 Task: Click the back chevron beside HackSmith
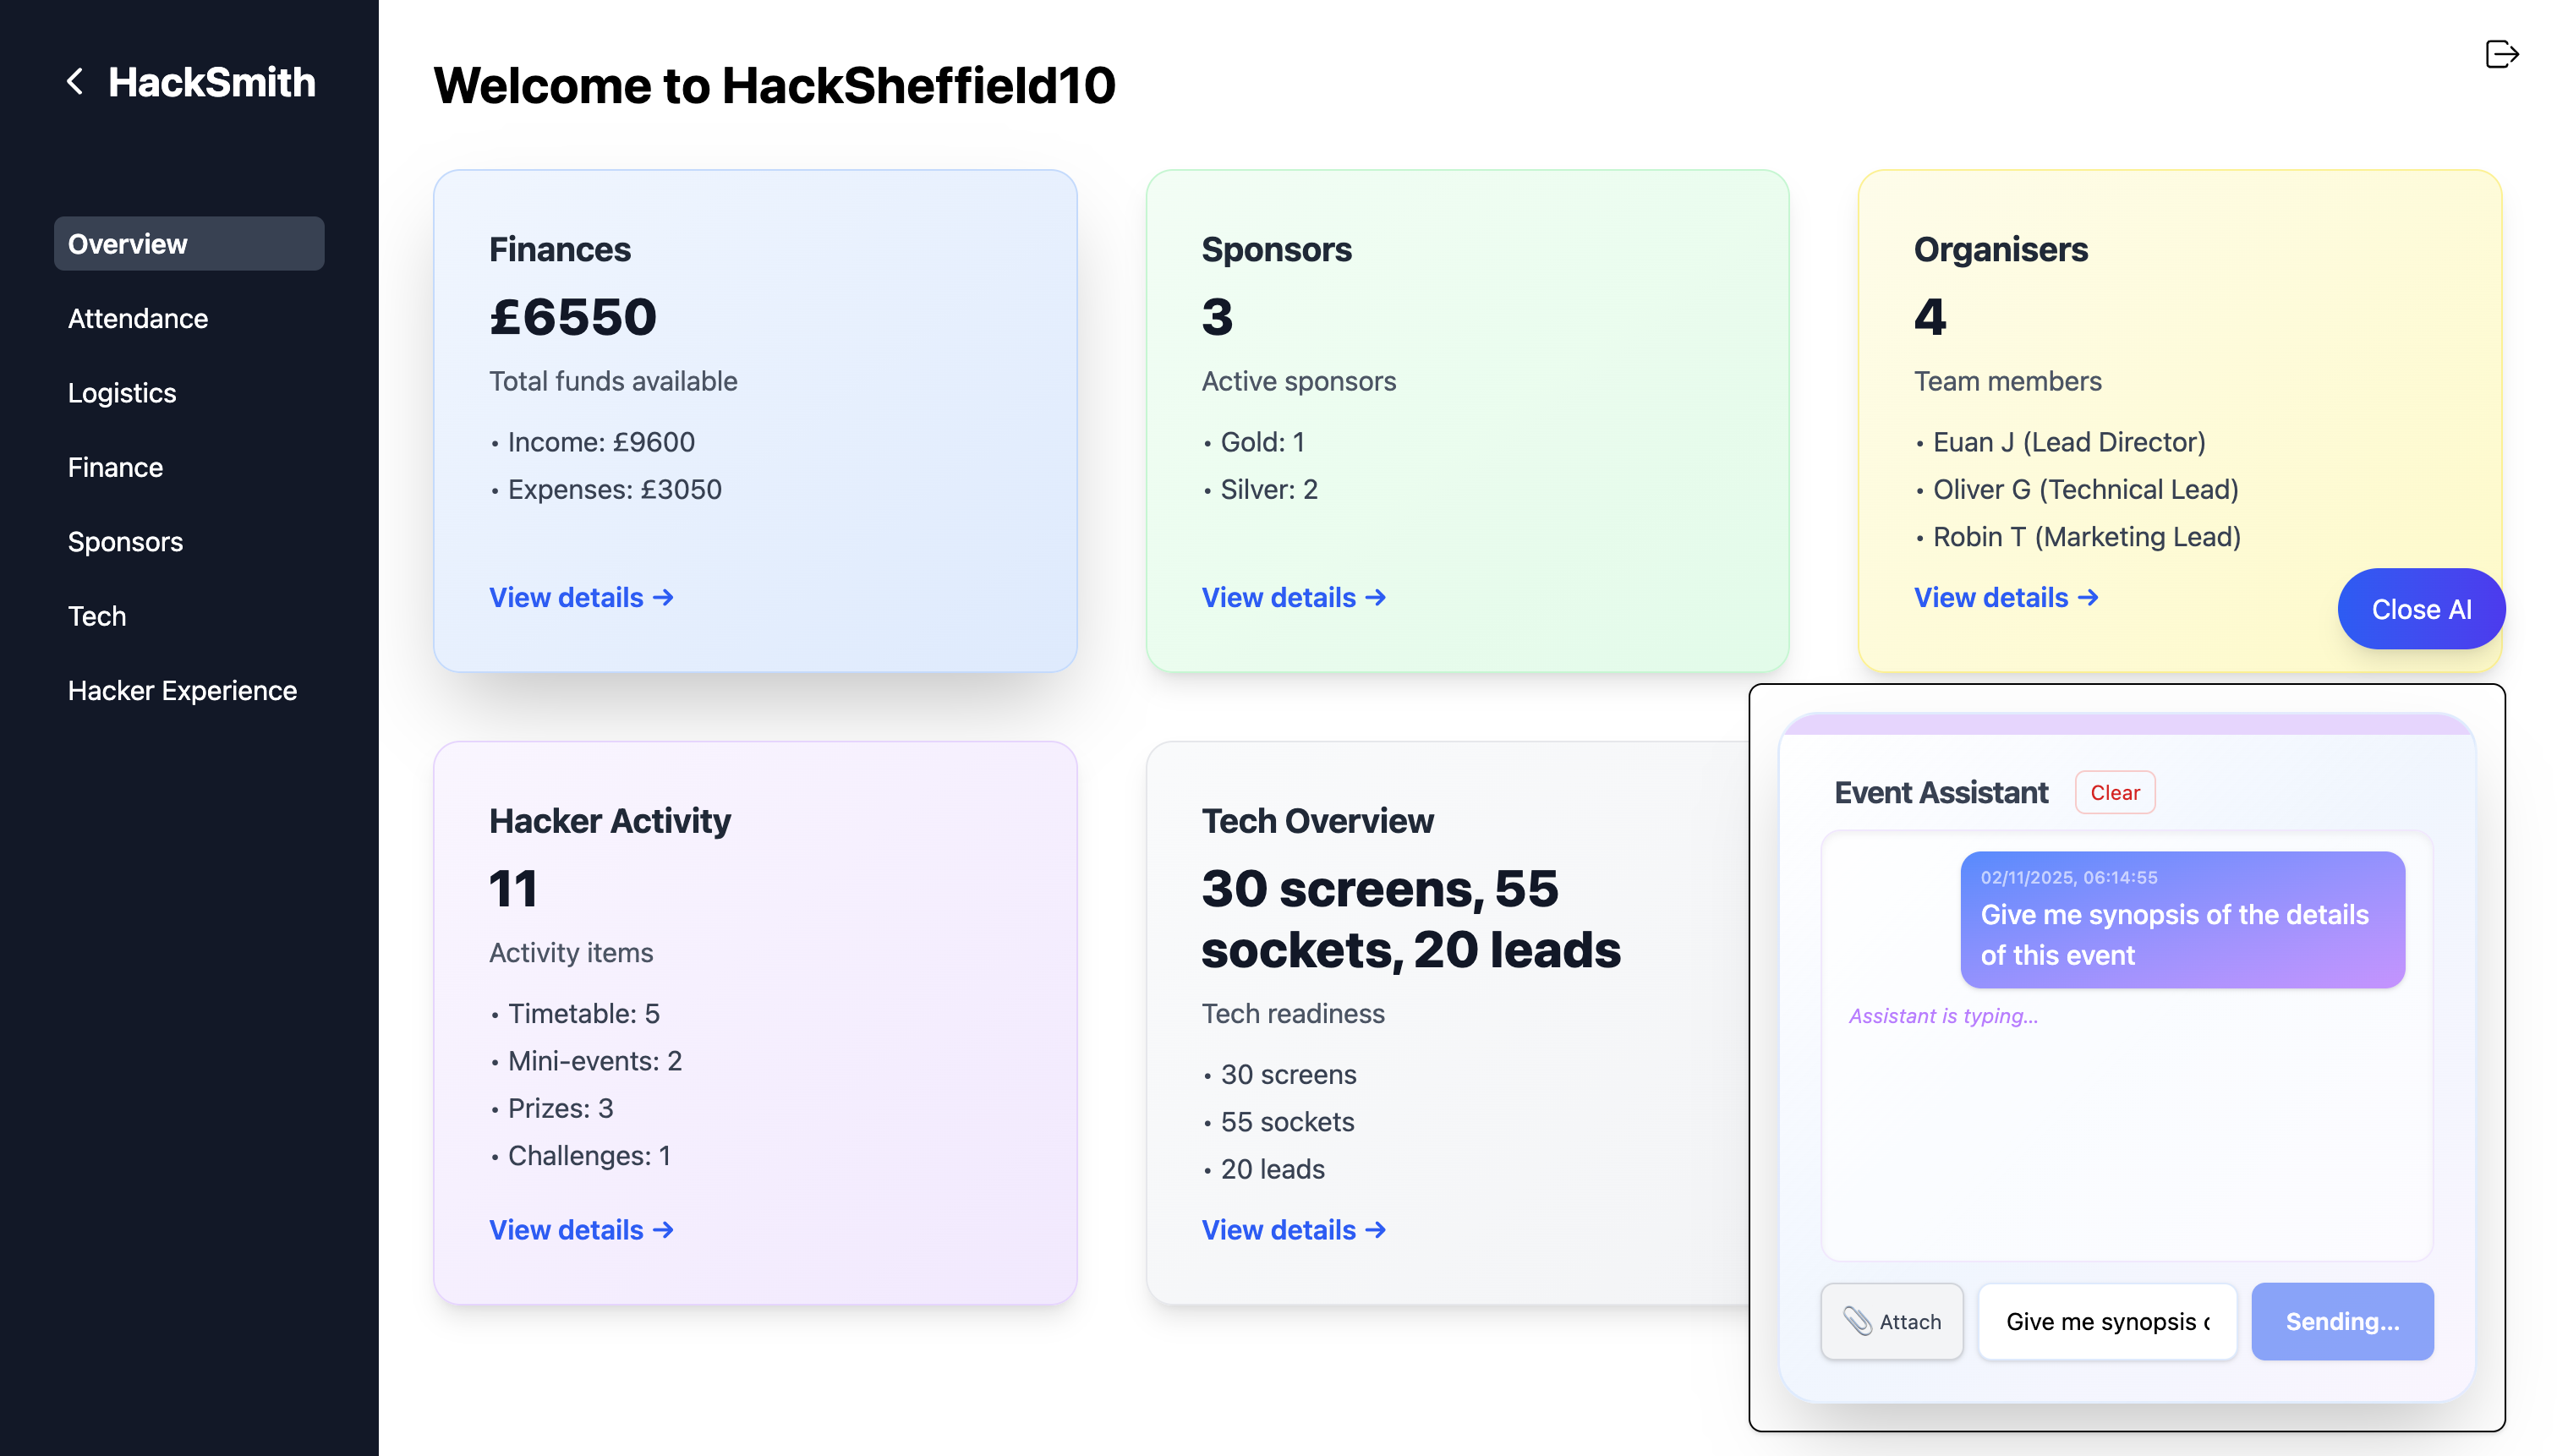point(75,82)
